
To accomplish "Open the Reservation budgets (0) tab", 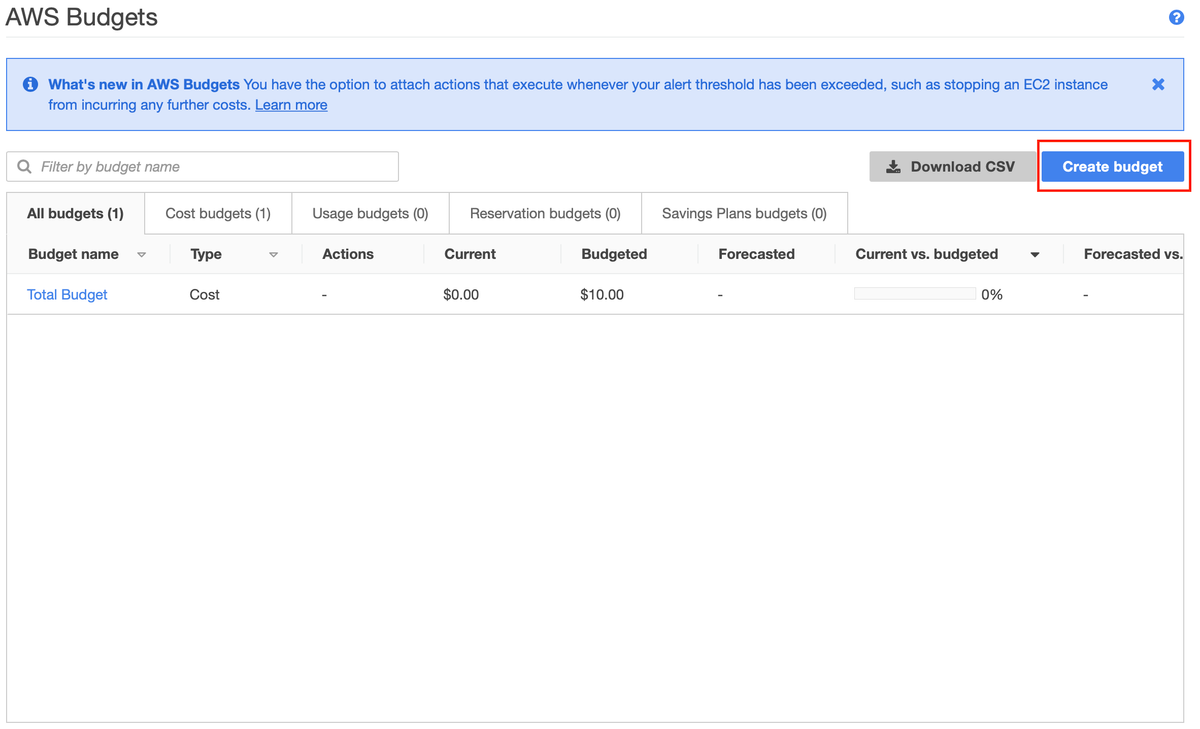I will click(x=545, y=213).
